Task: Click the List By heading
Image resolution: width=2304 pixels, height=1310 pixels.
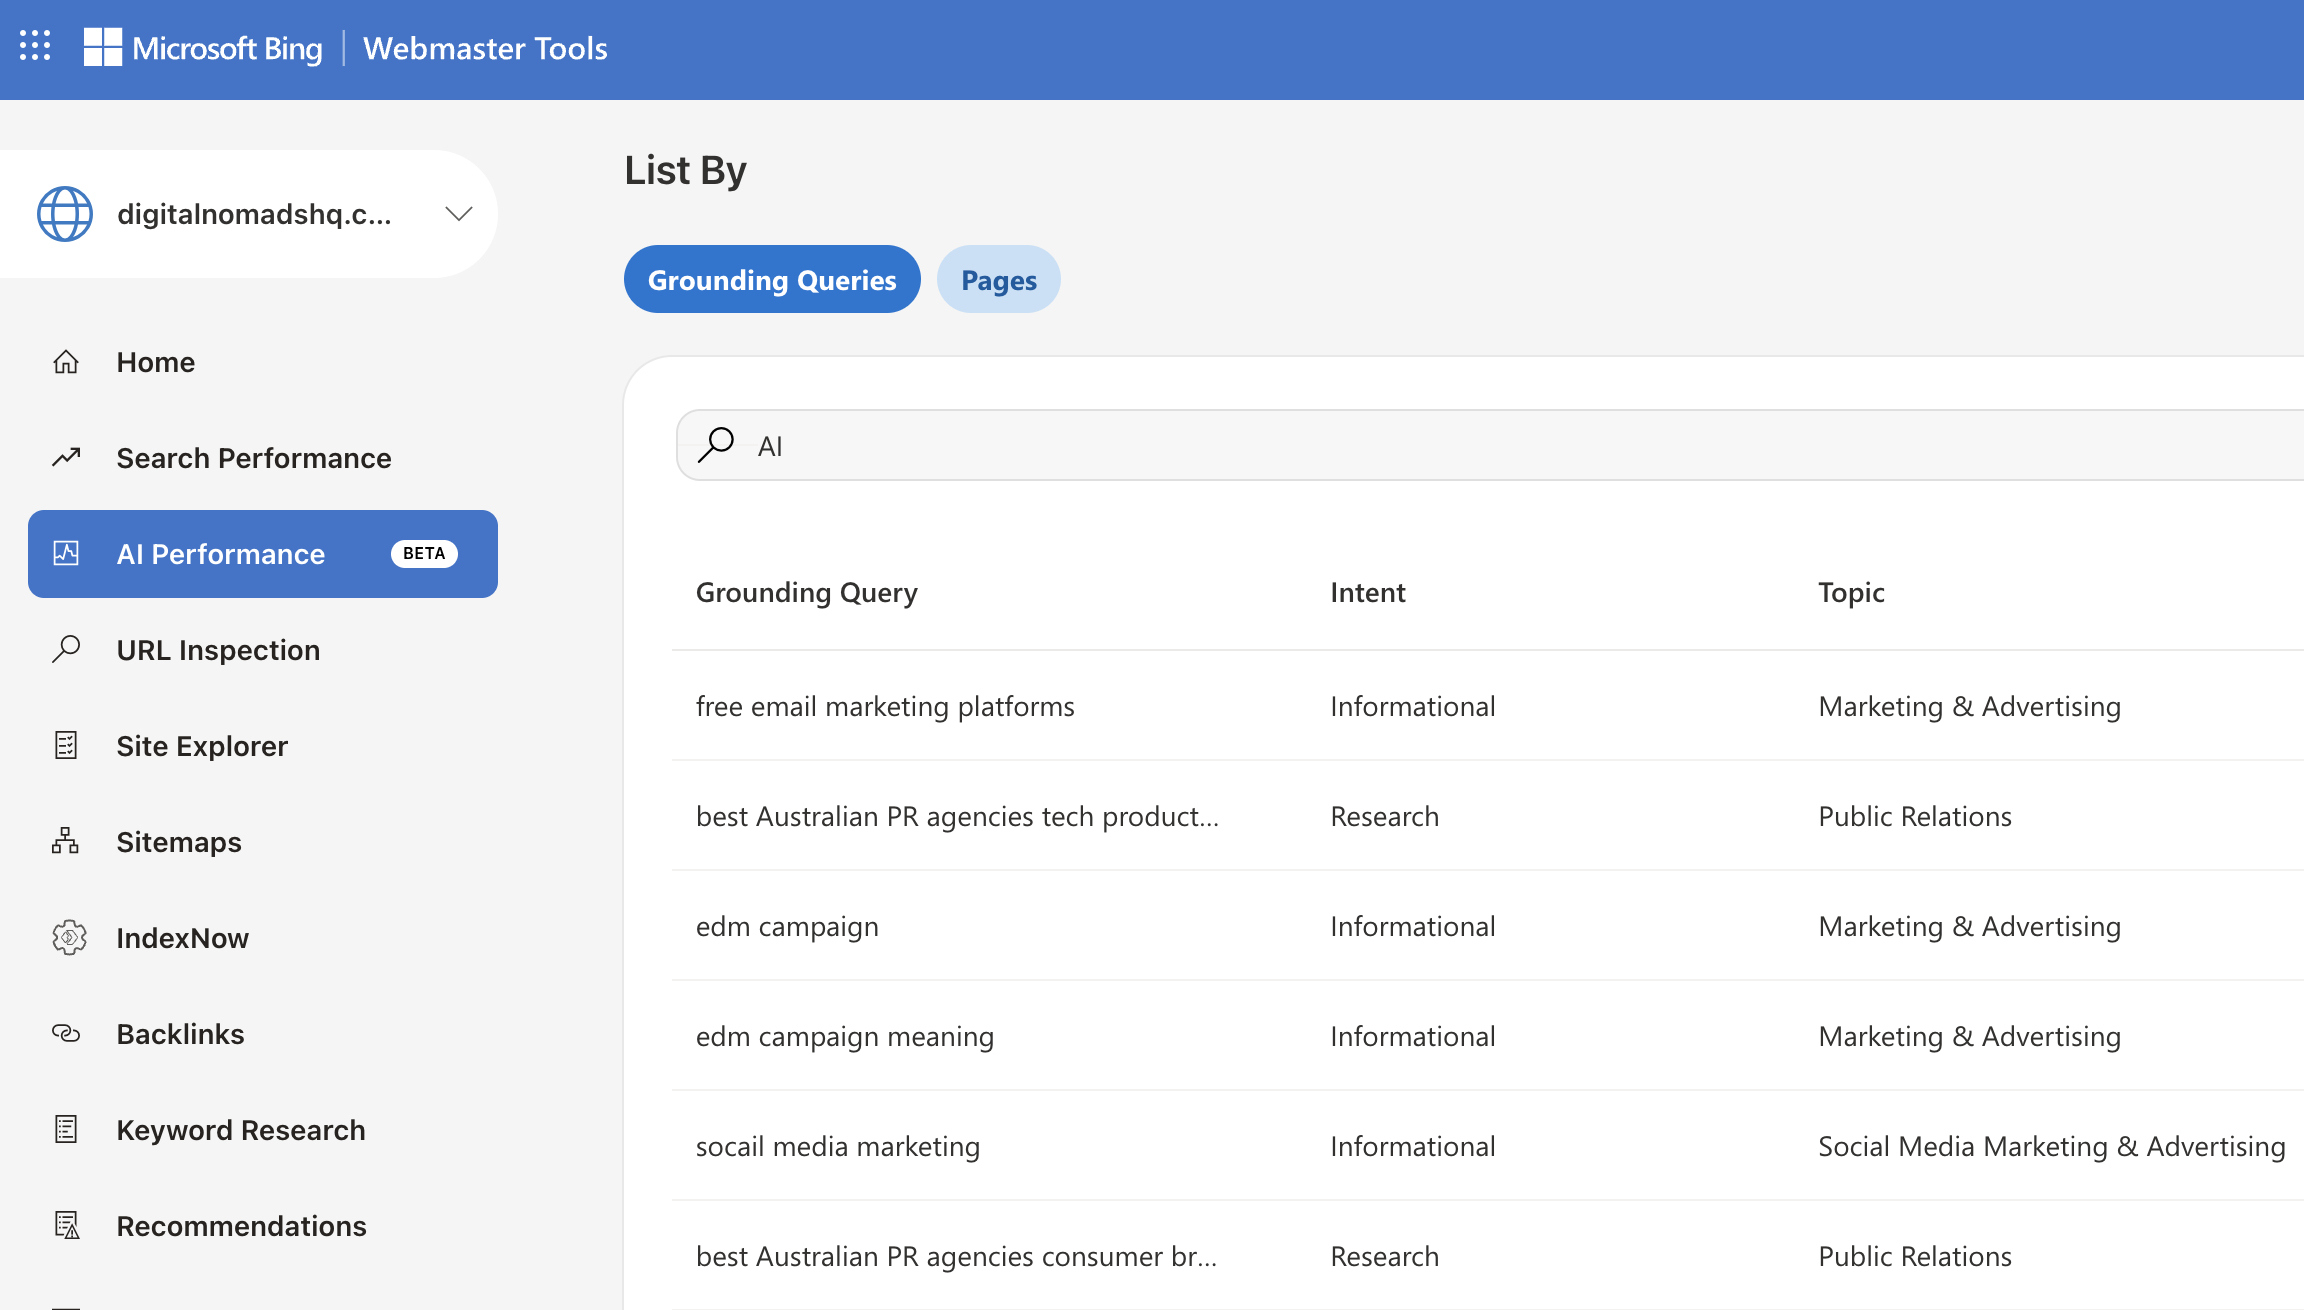Action: (685, 171)
